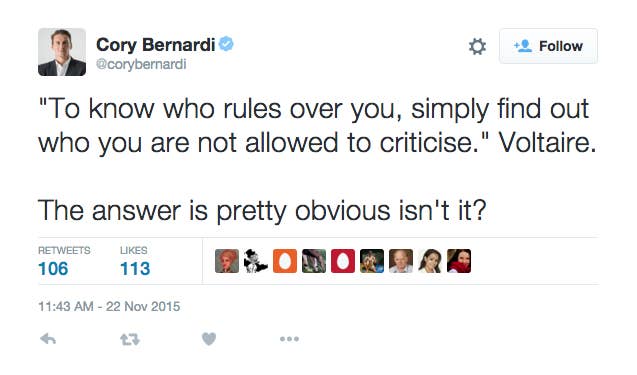Click the blue verified badge
The width and height of the screenshot is (637, 375).
[226, 44]
